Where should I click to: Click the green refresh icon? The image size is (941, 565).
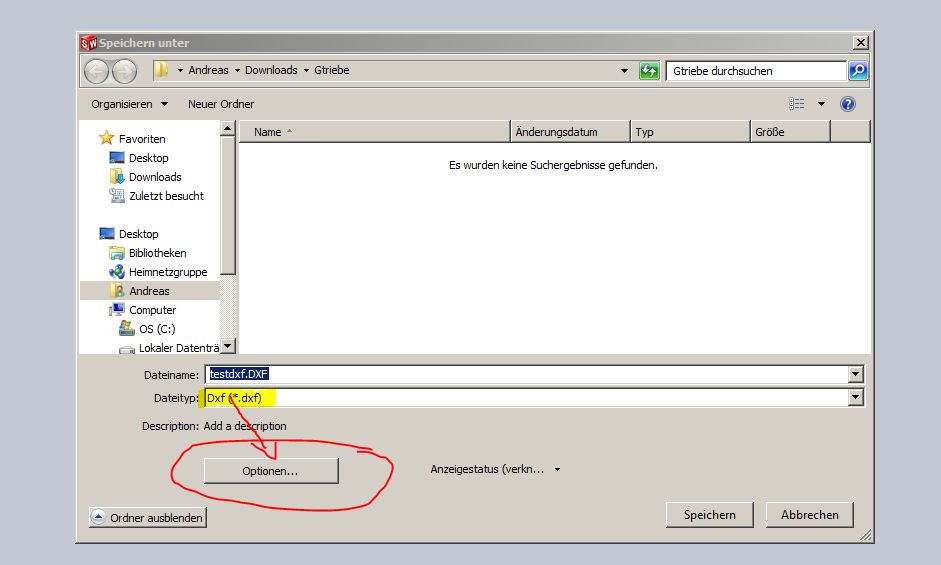coord(649,71)
